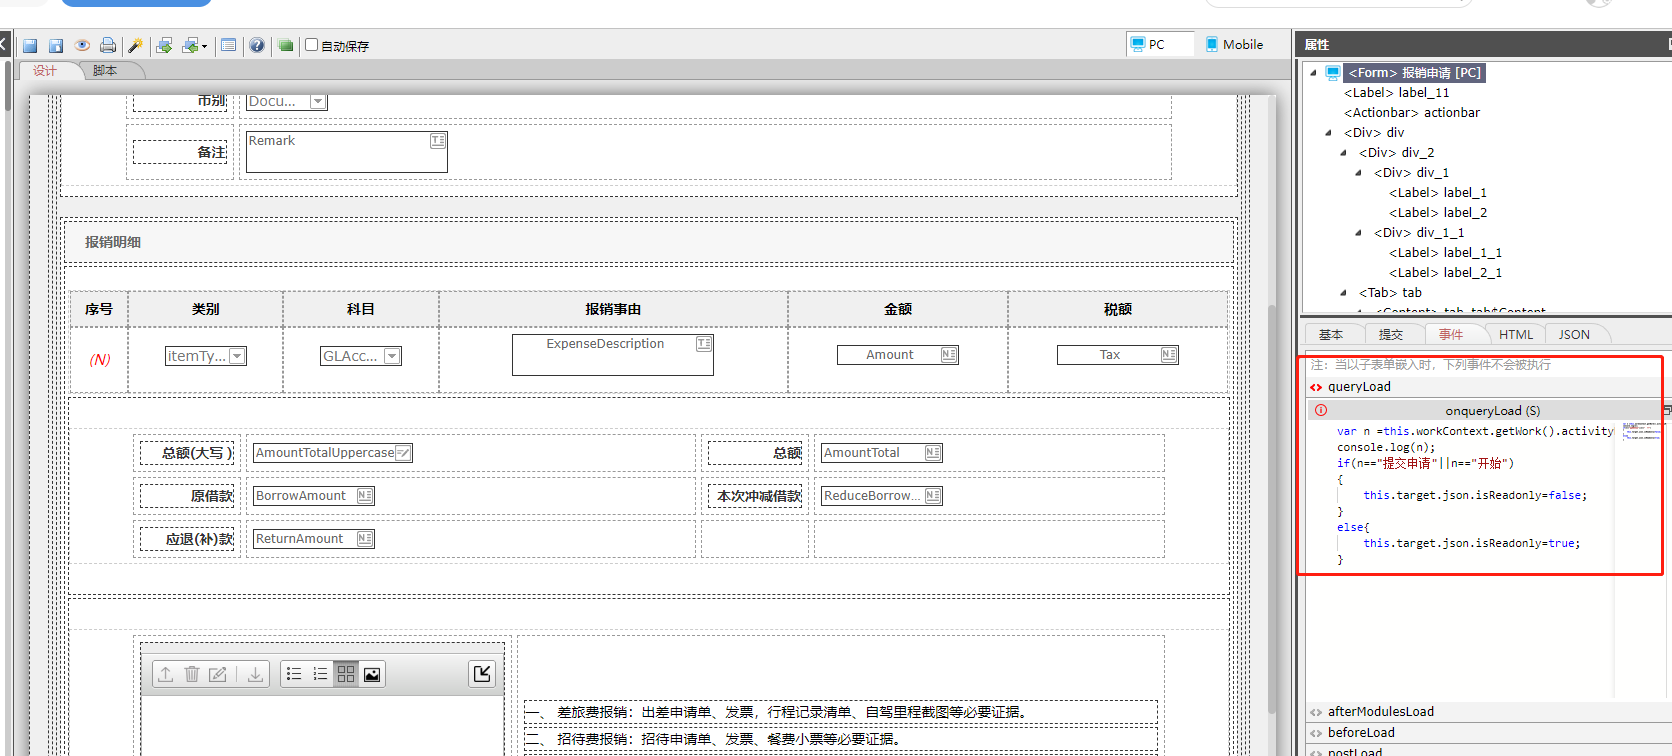Switch attachments to numbered list view
1672x756 pixels.
pos(320,674)
